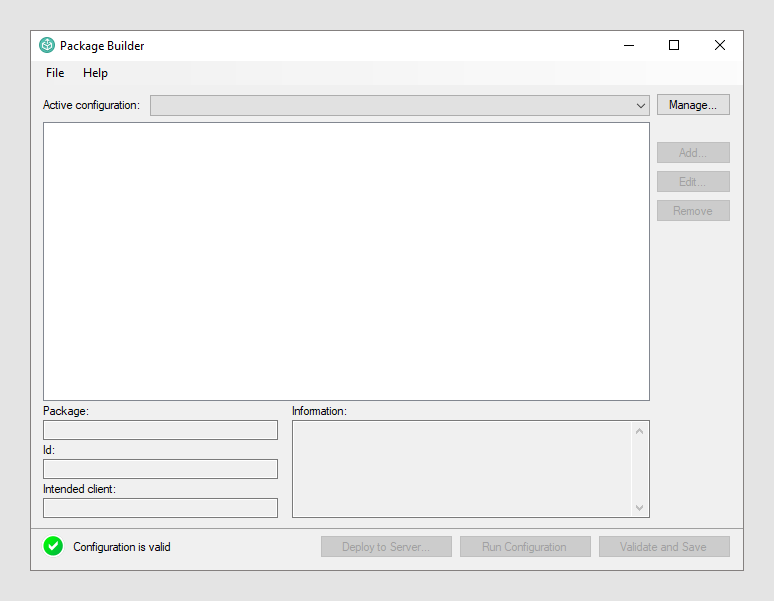Minimize the Package Builder window
Screen dimensions: 774x601
[629, 45]
